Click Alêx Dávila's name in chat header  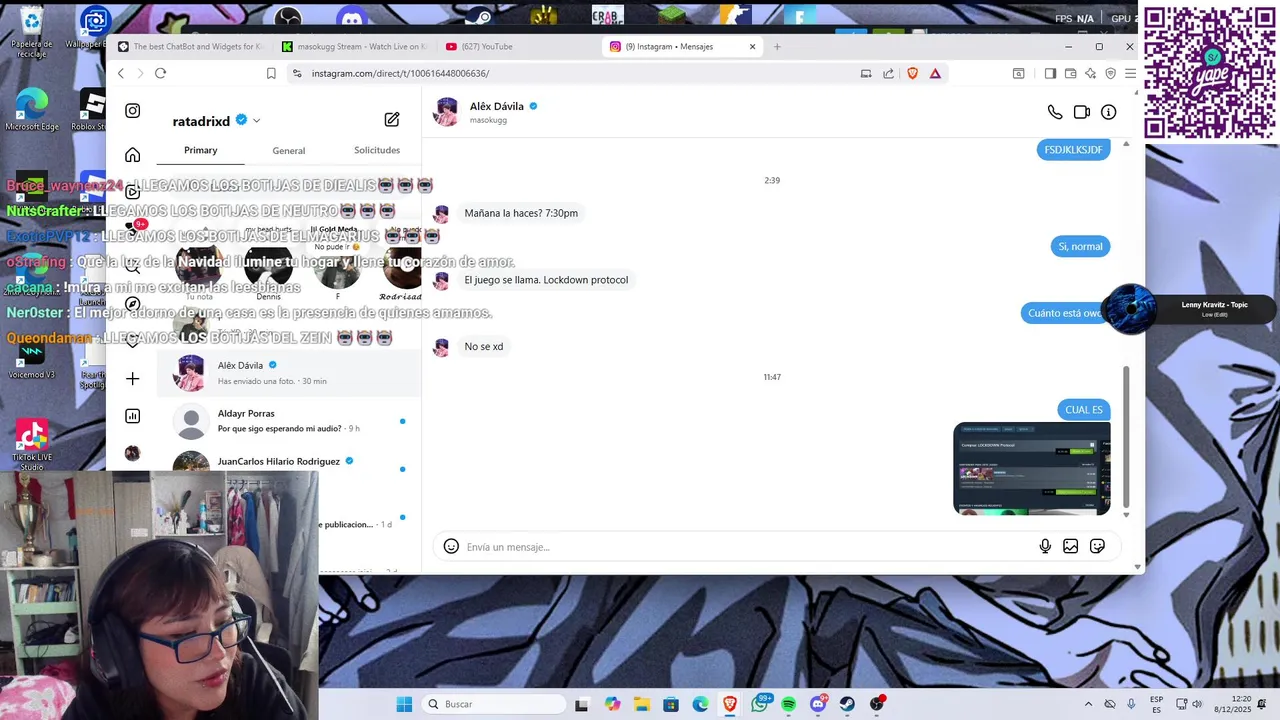497,106
